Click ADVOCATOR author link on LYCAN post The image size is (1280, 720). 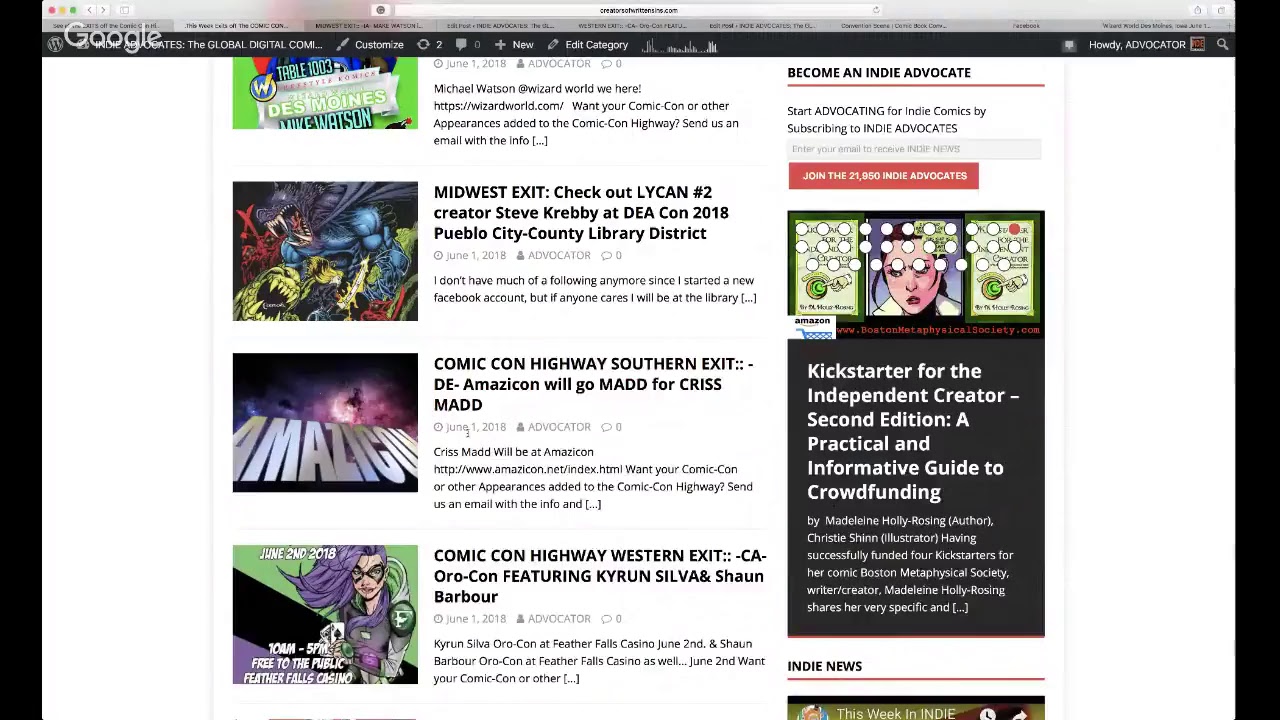pyautogui.click(x=559, y=256)
